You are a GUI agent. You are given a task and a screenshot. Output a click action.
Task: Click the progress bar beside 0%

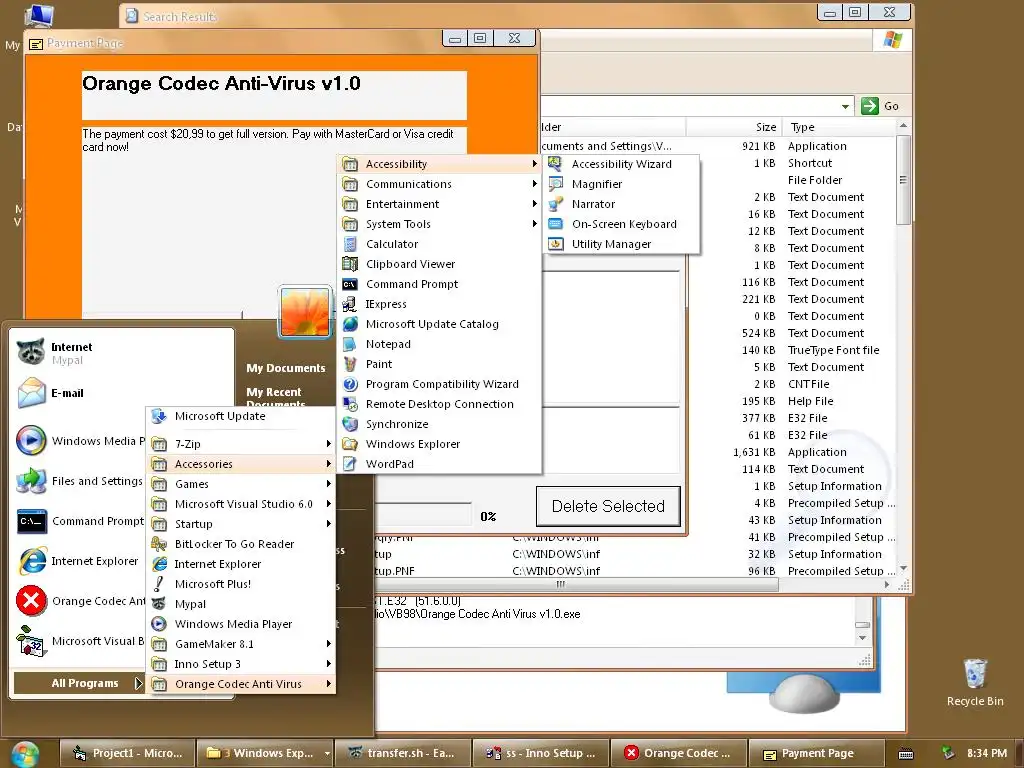[x=423, y=515]
